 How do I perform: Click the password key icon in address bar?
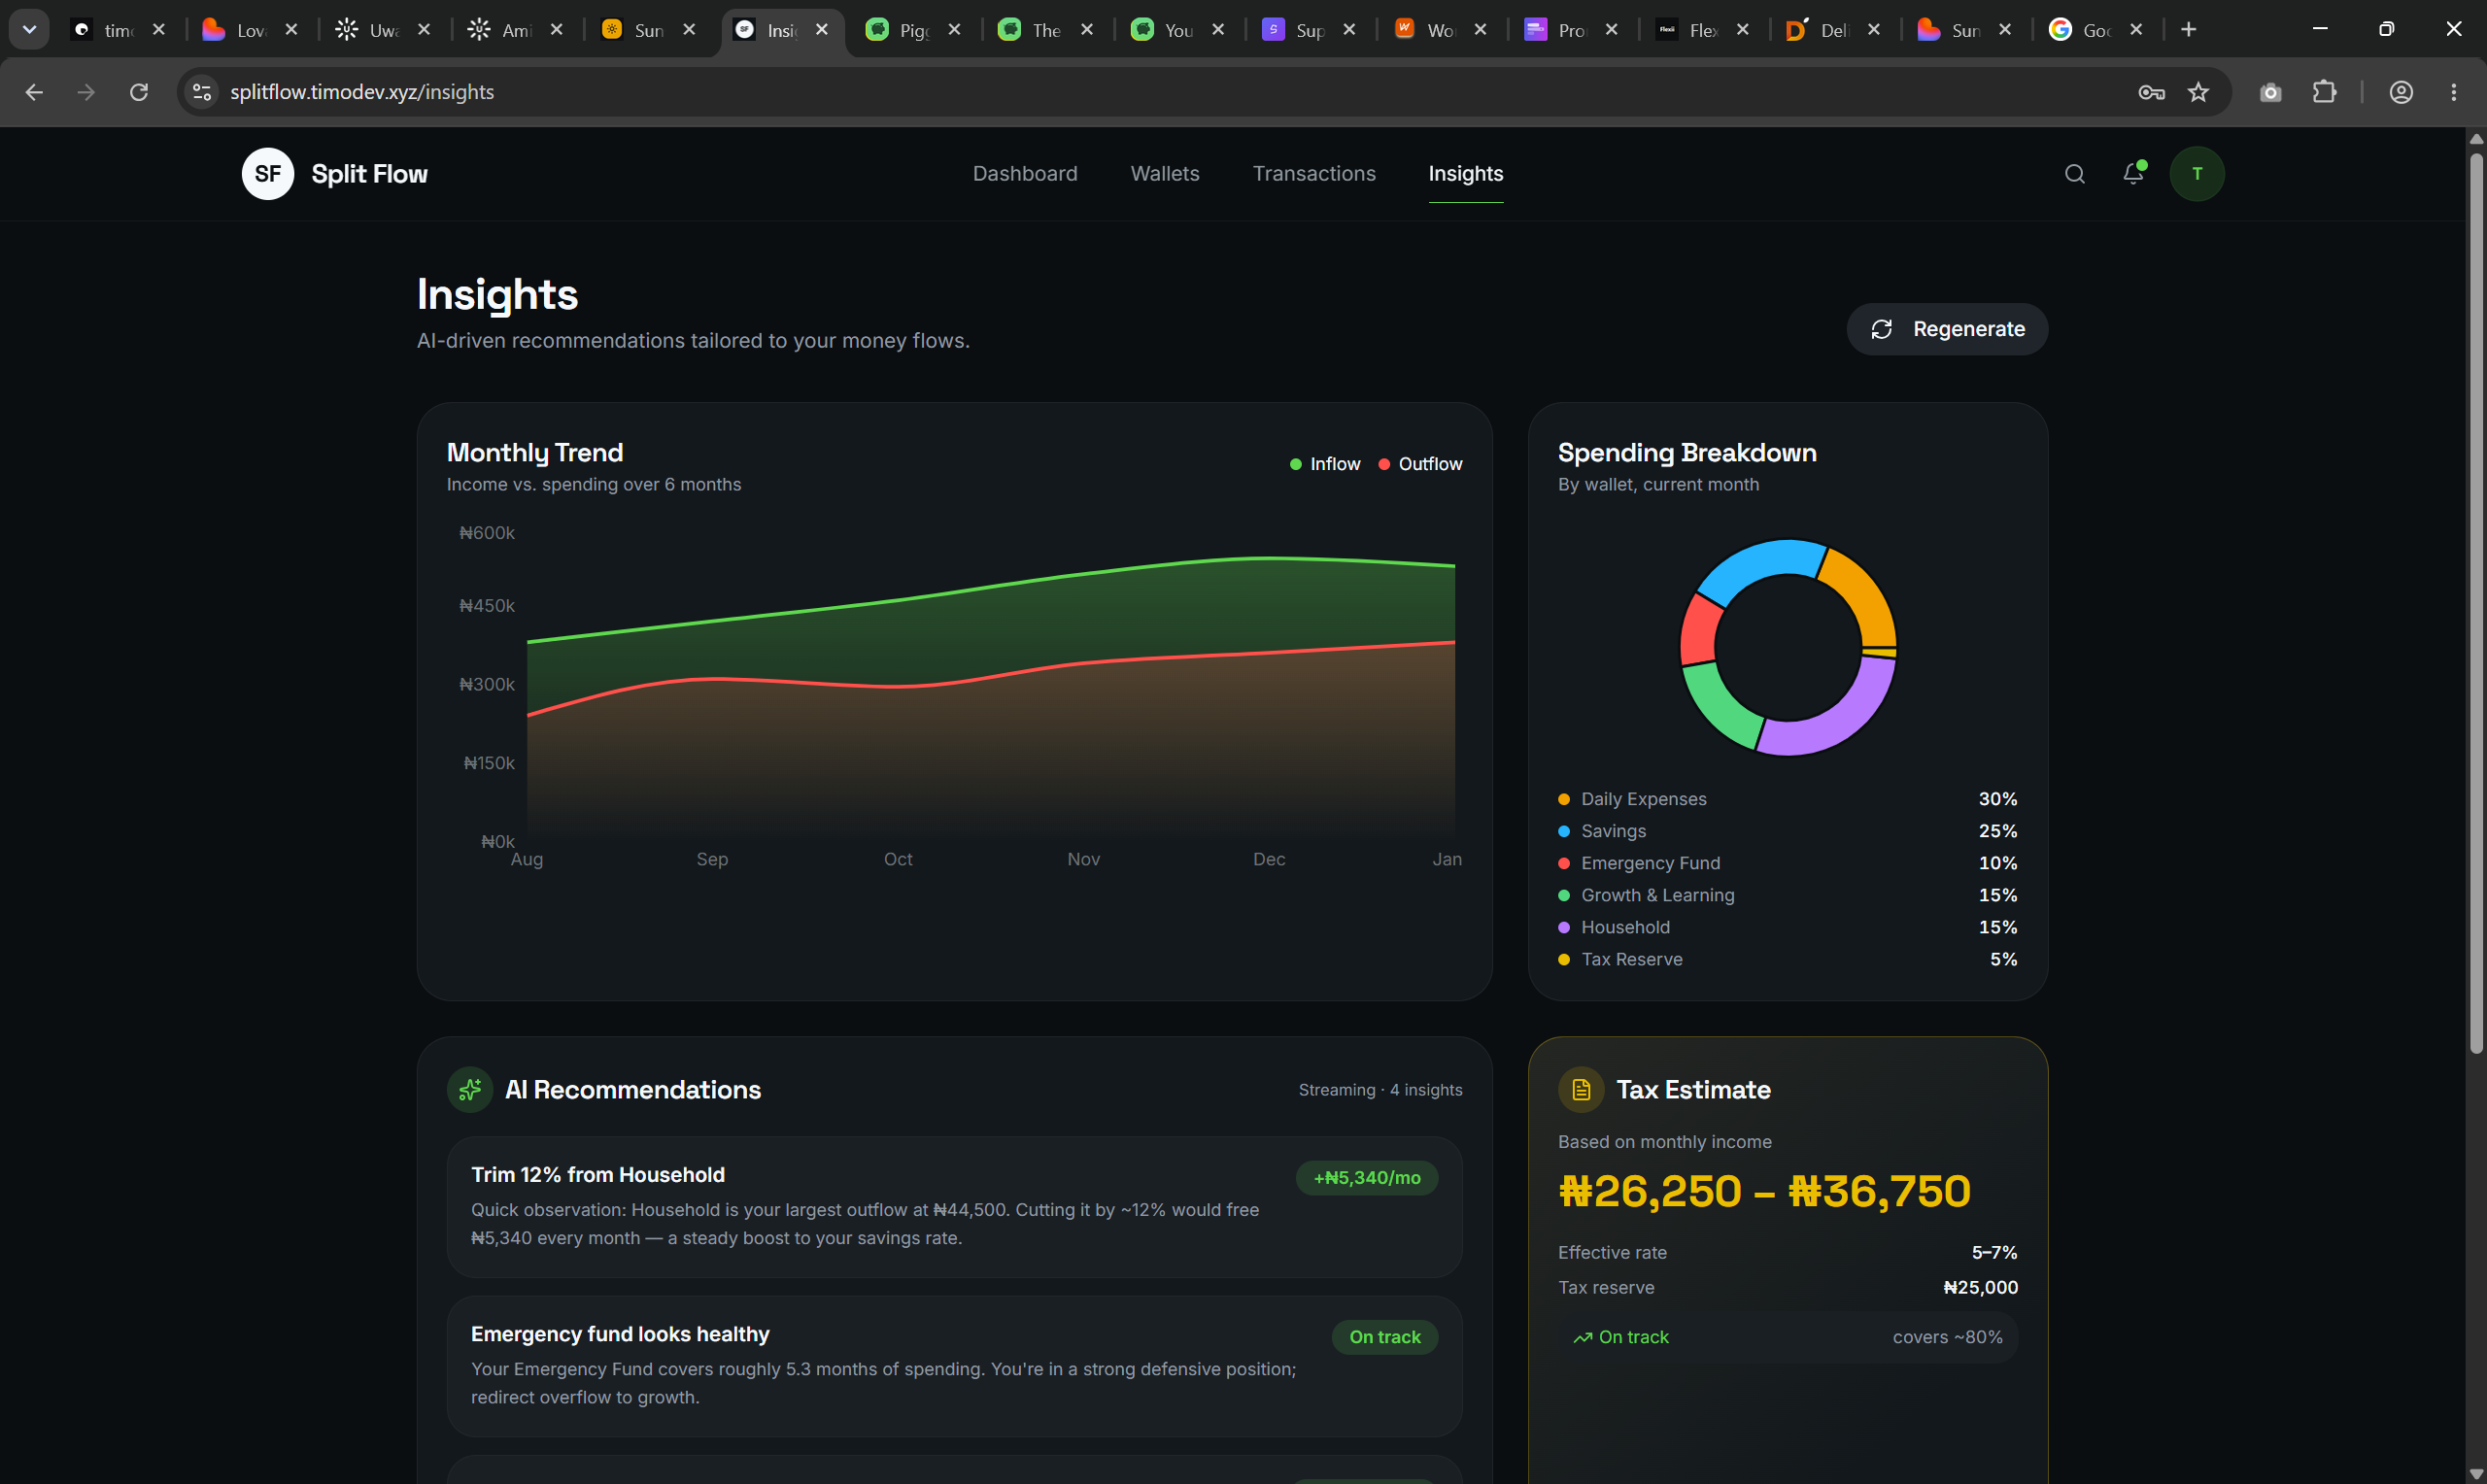pos(2151,92)
